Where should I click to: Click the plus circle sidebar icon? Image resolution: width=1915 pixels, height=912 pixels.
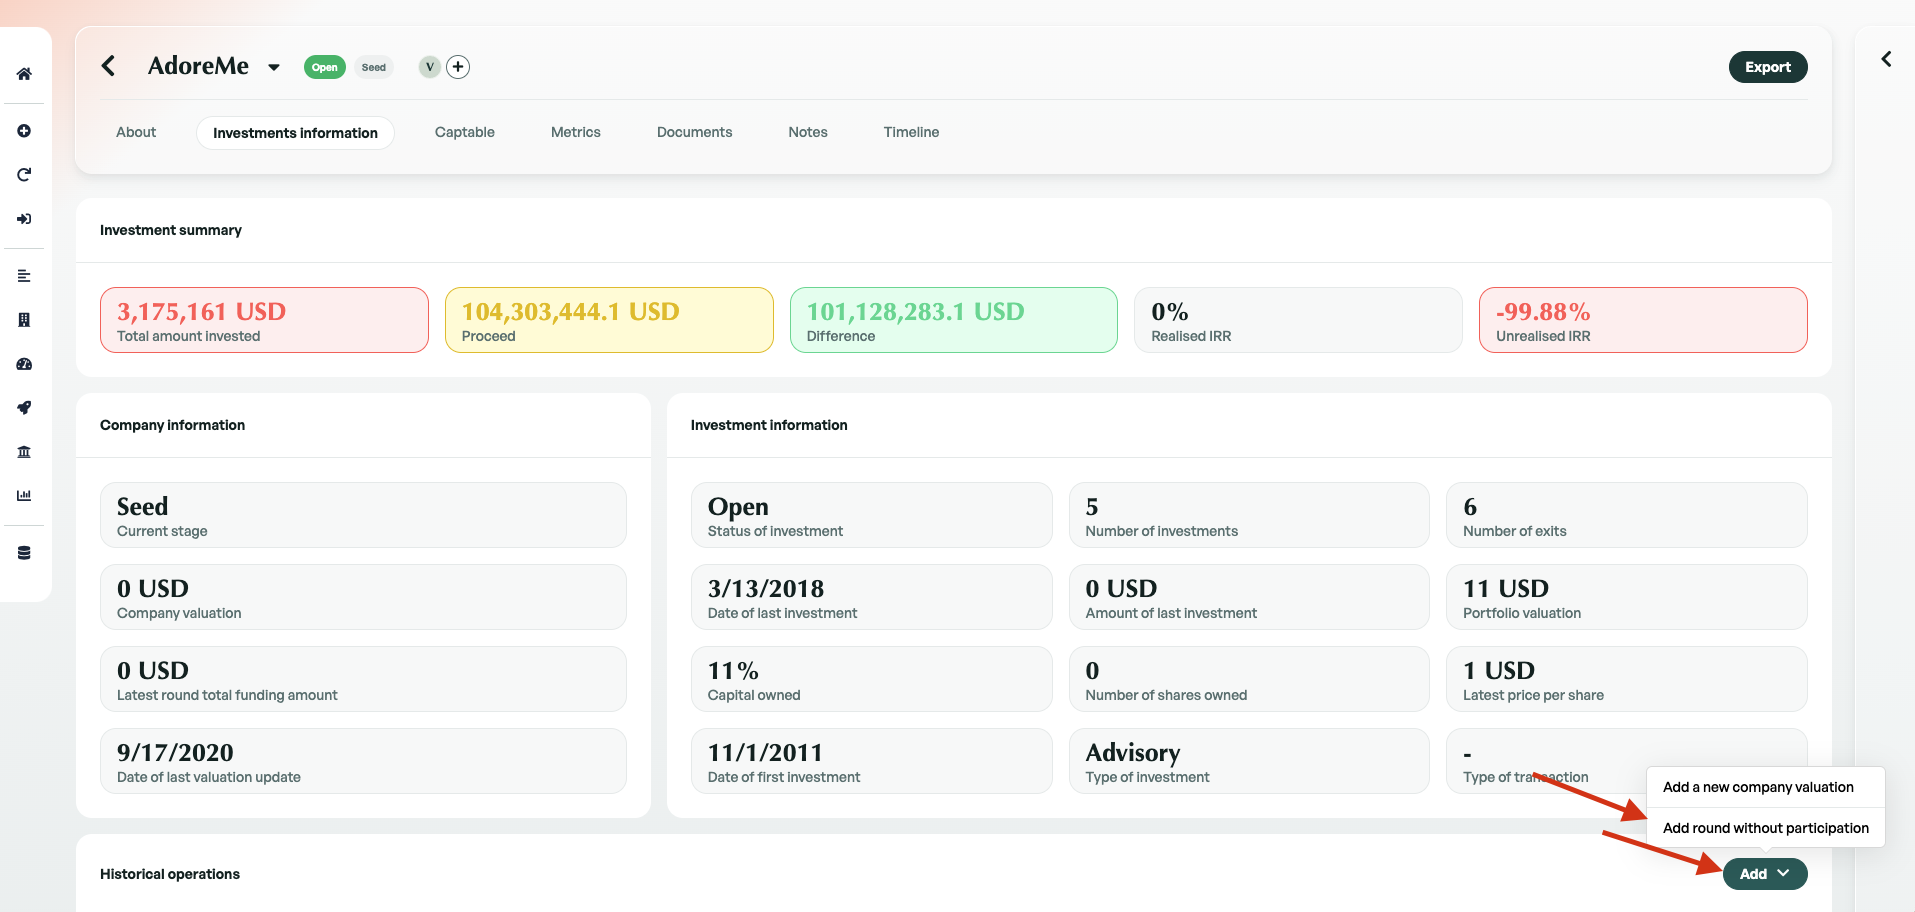pyautogui.click(x=24, y=131)
